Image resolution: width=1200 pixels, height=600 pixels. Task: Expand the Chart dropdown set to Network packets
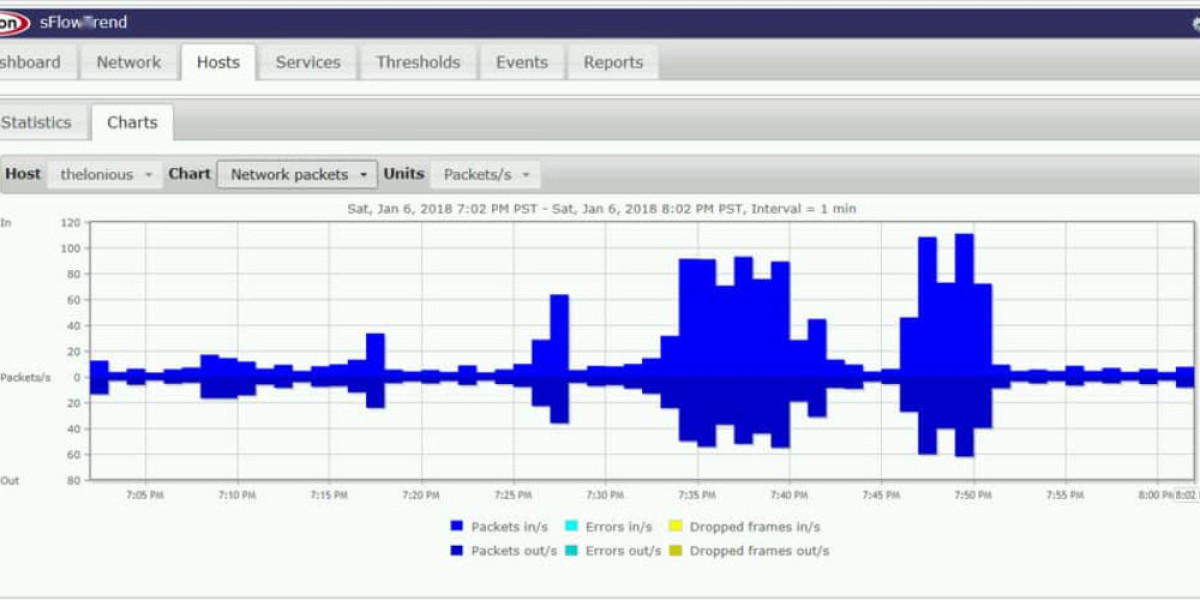point(298,174)
